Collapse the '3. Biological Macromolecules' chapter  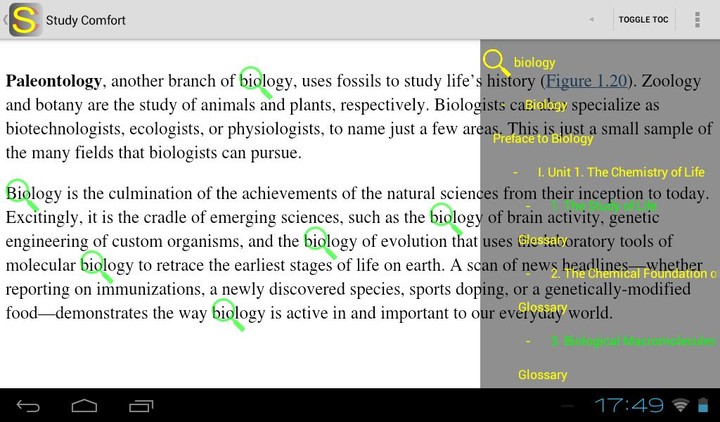coord(529,341)
